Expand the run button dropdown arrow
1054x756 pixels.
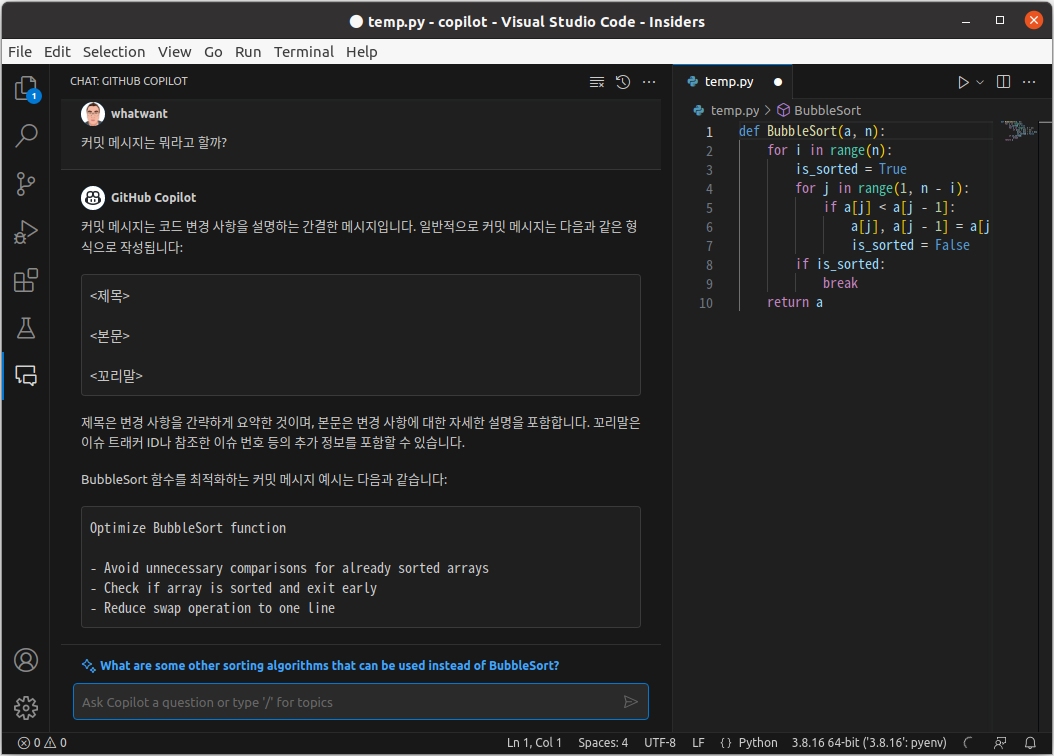coord(980,82)
